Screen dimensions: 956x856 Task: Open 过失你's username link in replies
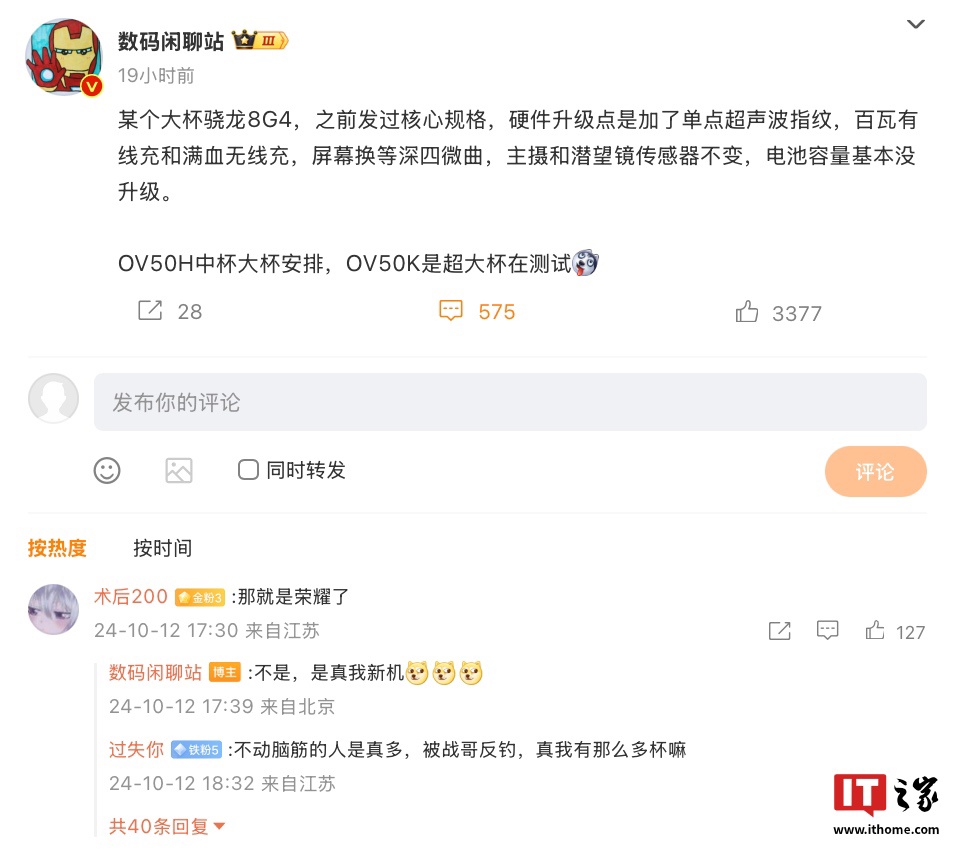click(136, 749)
